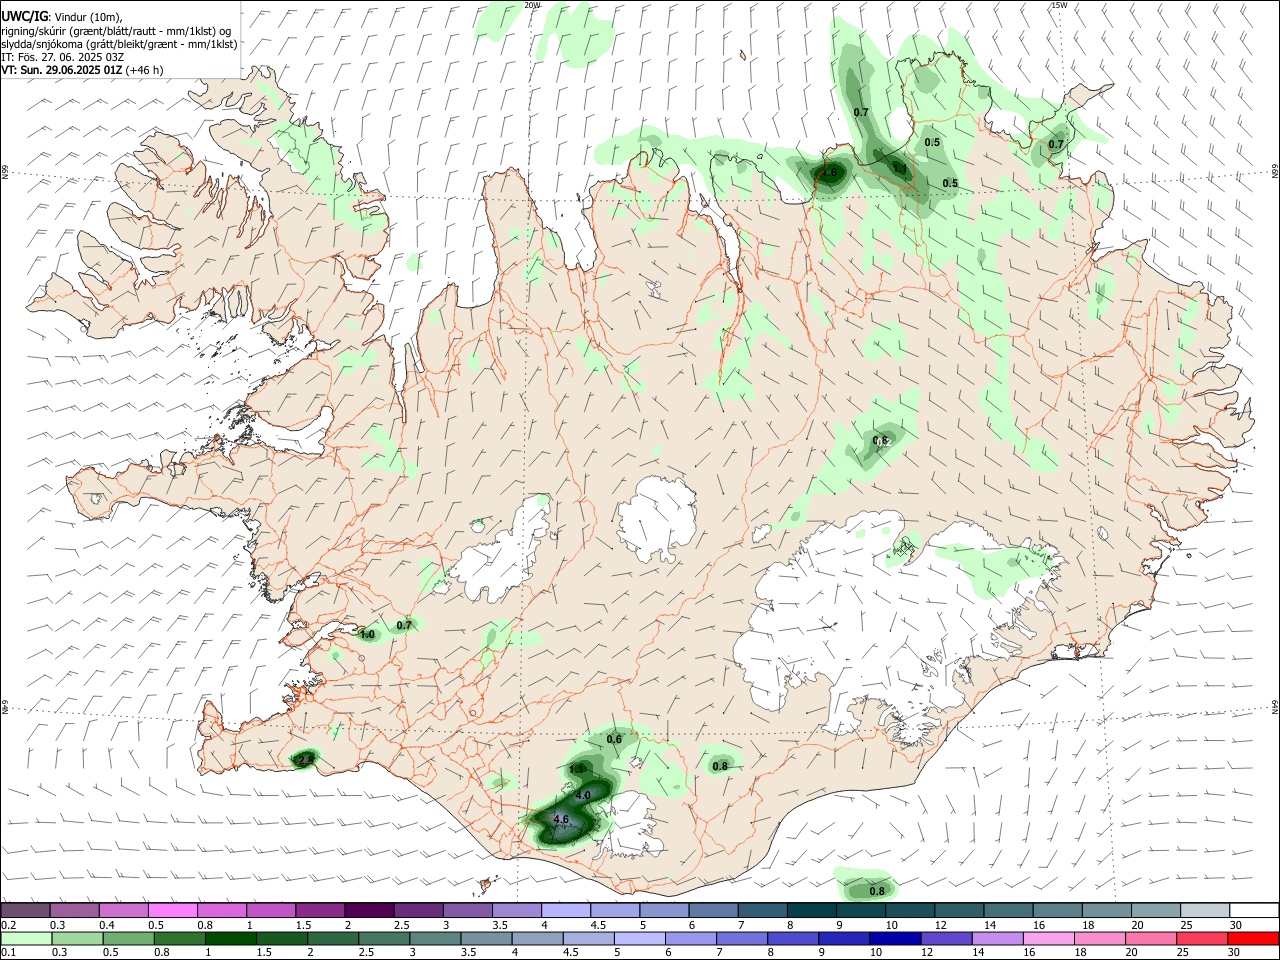Viewport: 1280px width, 960px height.
Task: Pick the pale green 0.1 swatch, lower scale
Action: (26, 938)
